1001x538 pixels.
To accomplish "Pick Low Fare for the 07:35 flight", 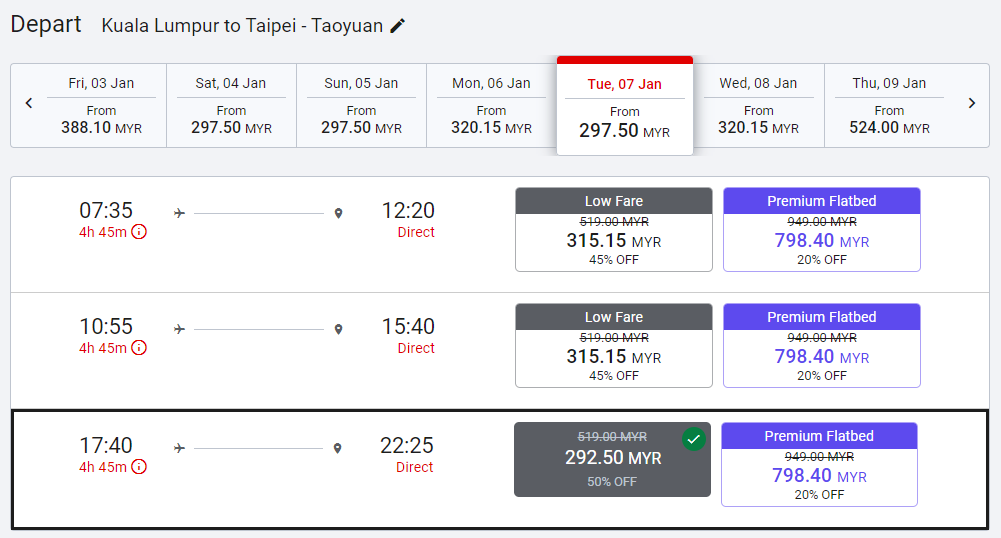I will pyautogui.click(x=613, y=230).
